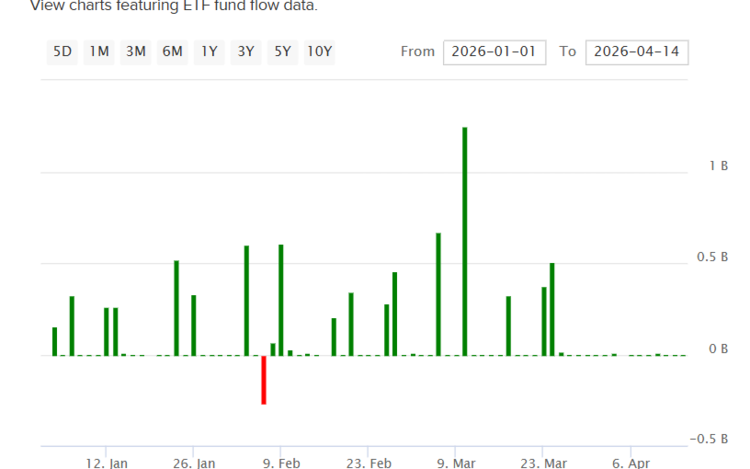
Task: Click the To date field 2026-04-14
Action: pos(637,52)
